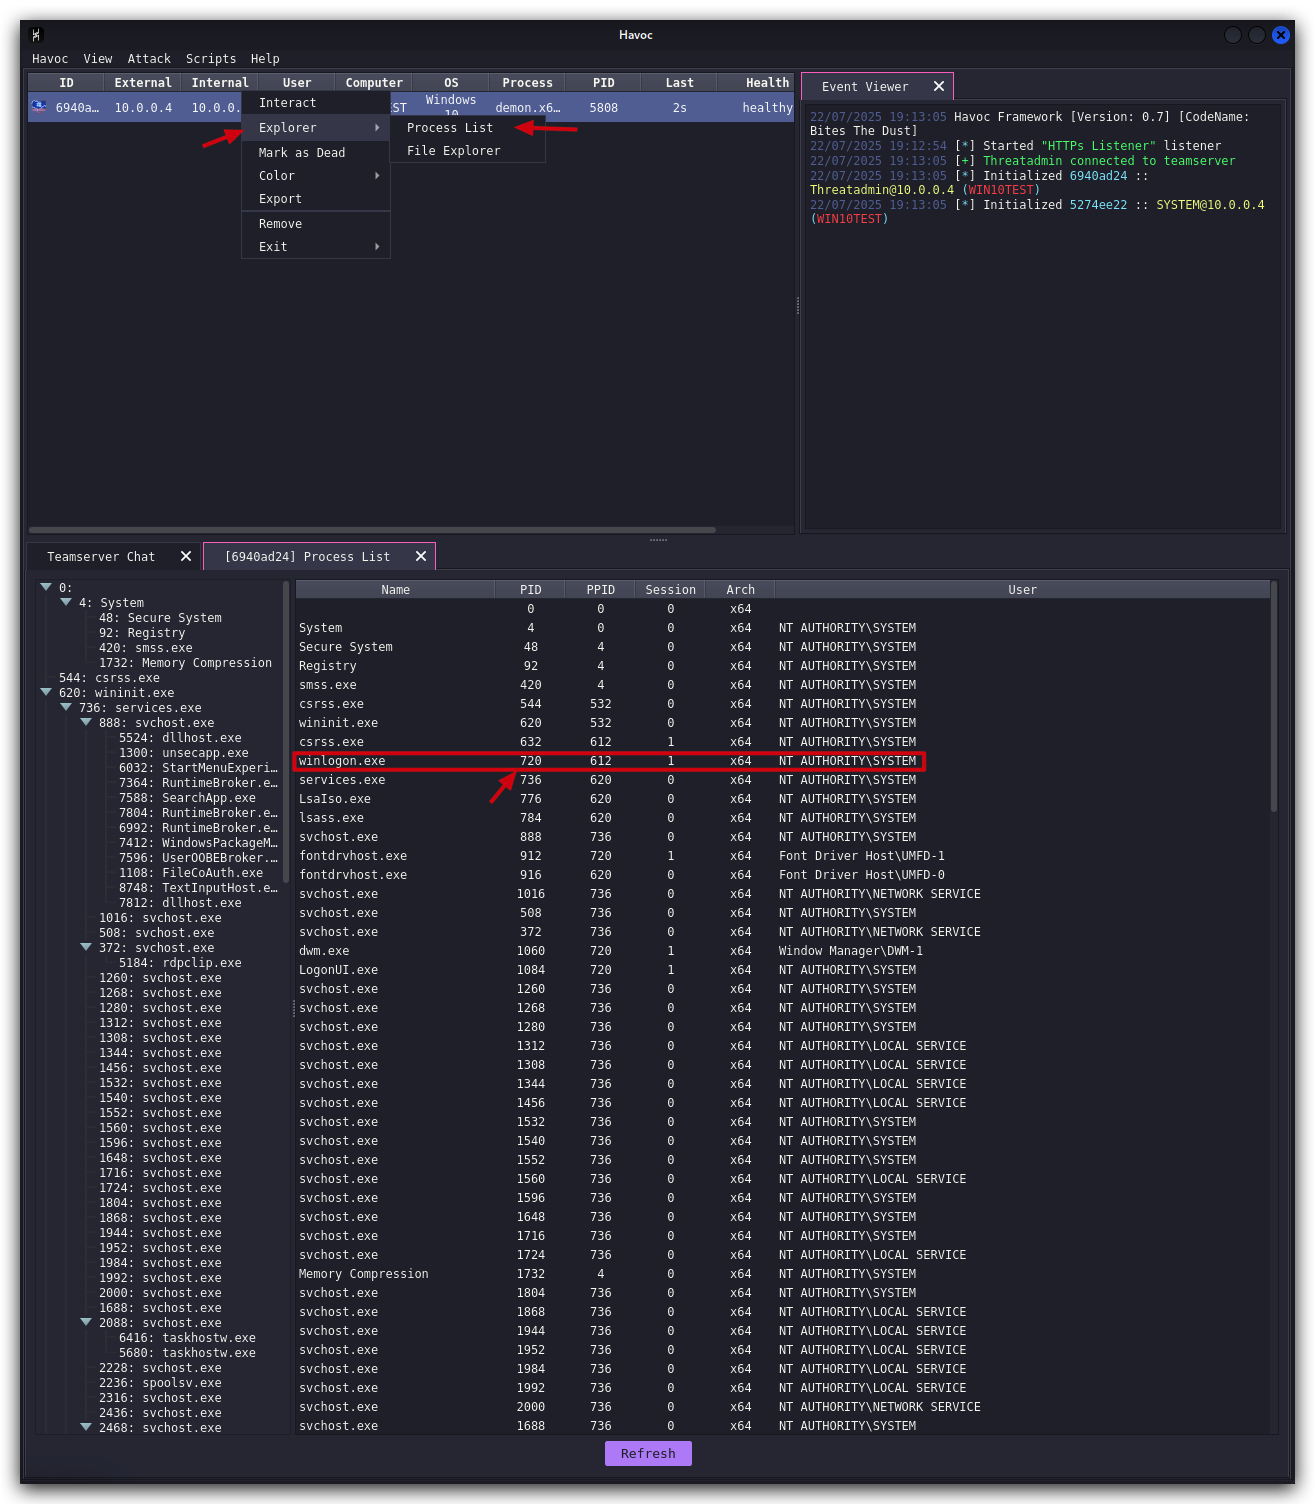Collapse the "736: services.exe" tree node
Viewport: 1315px width, 1504px height.
(66, 707)
